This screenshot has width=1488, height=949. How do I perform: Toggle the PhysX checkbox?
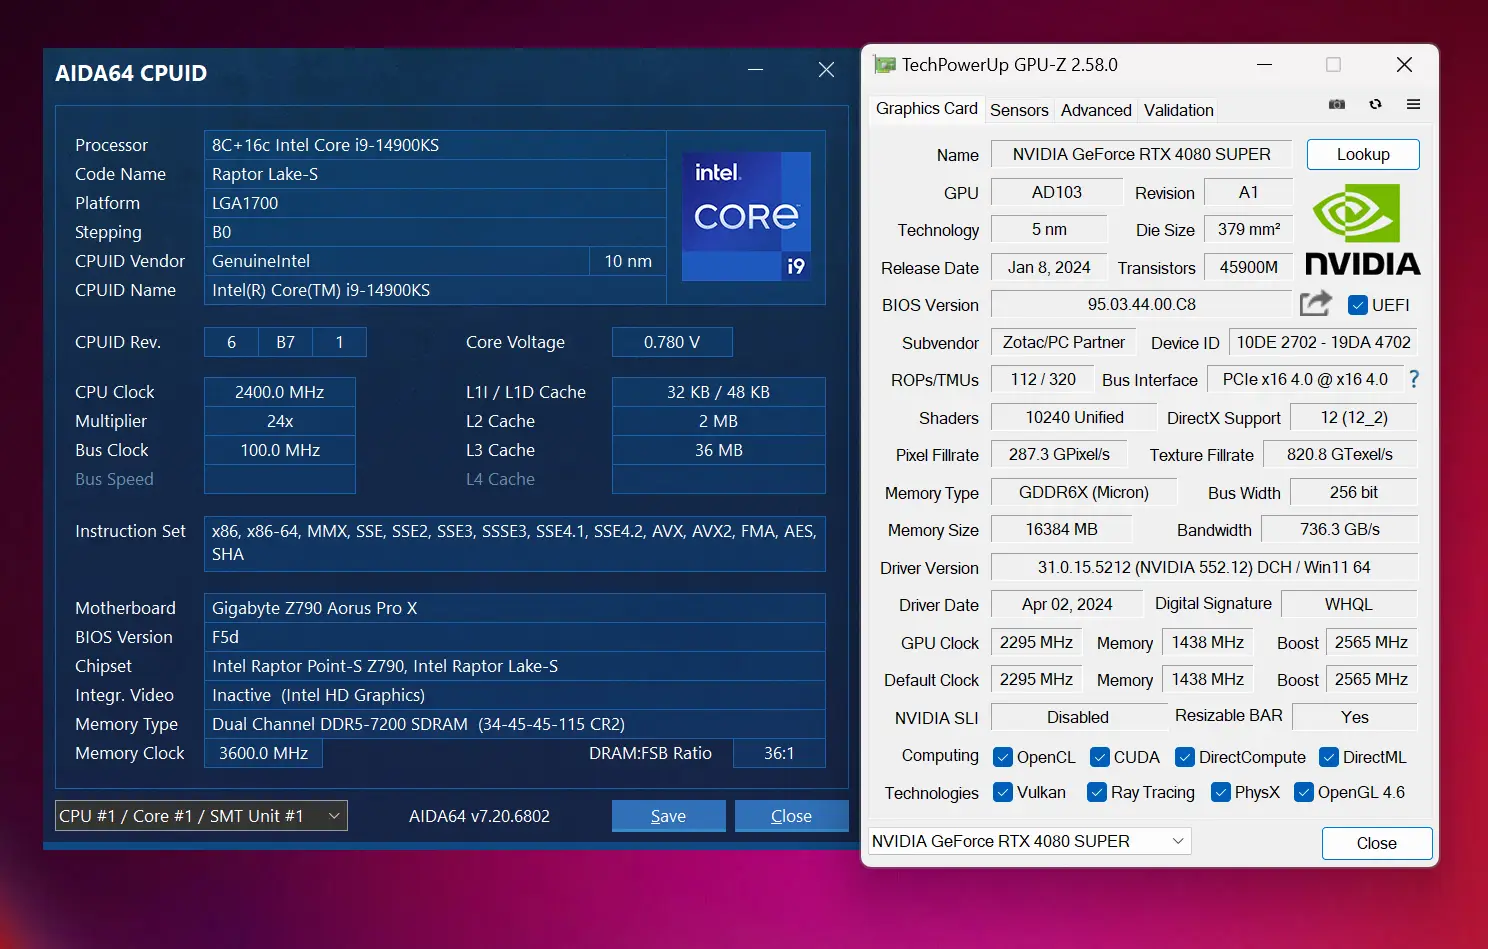click(1220, 792)
